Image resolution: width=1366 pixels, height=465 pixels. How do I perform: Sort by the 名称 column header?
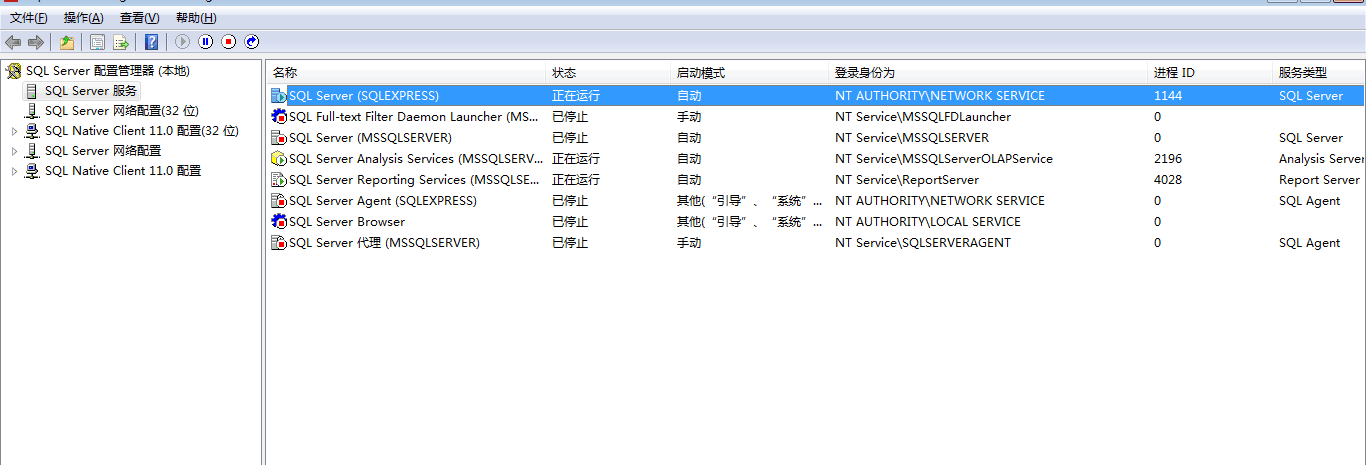click(x=407, y=73)
